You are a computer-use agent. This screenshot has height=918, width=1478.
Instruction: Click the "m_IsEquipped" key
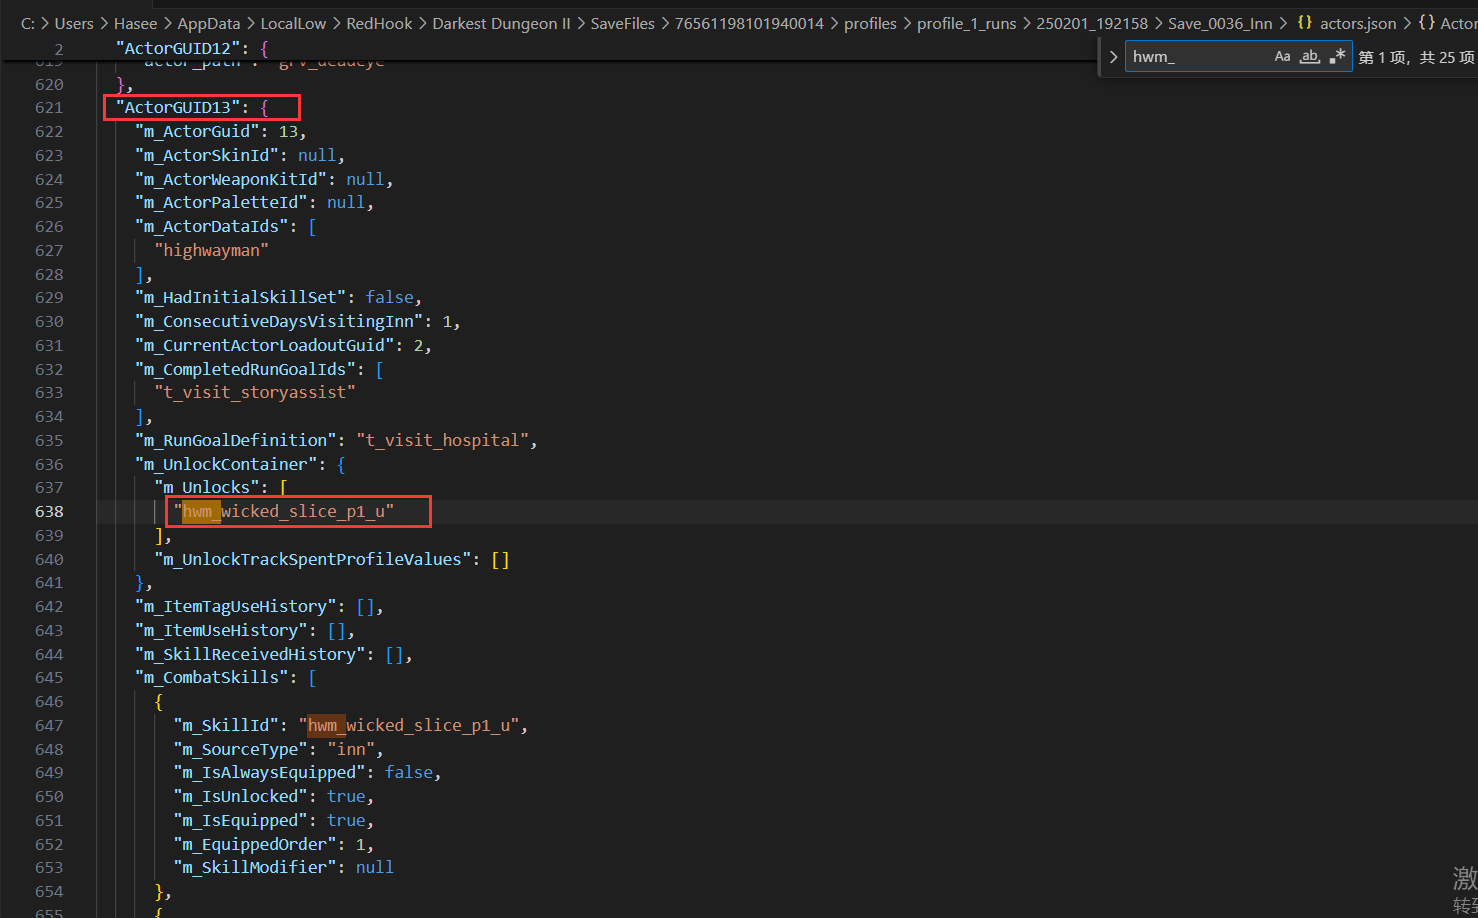241,821
